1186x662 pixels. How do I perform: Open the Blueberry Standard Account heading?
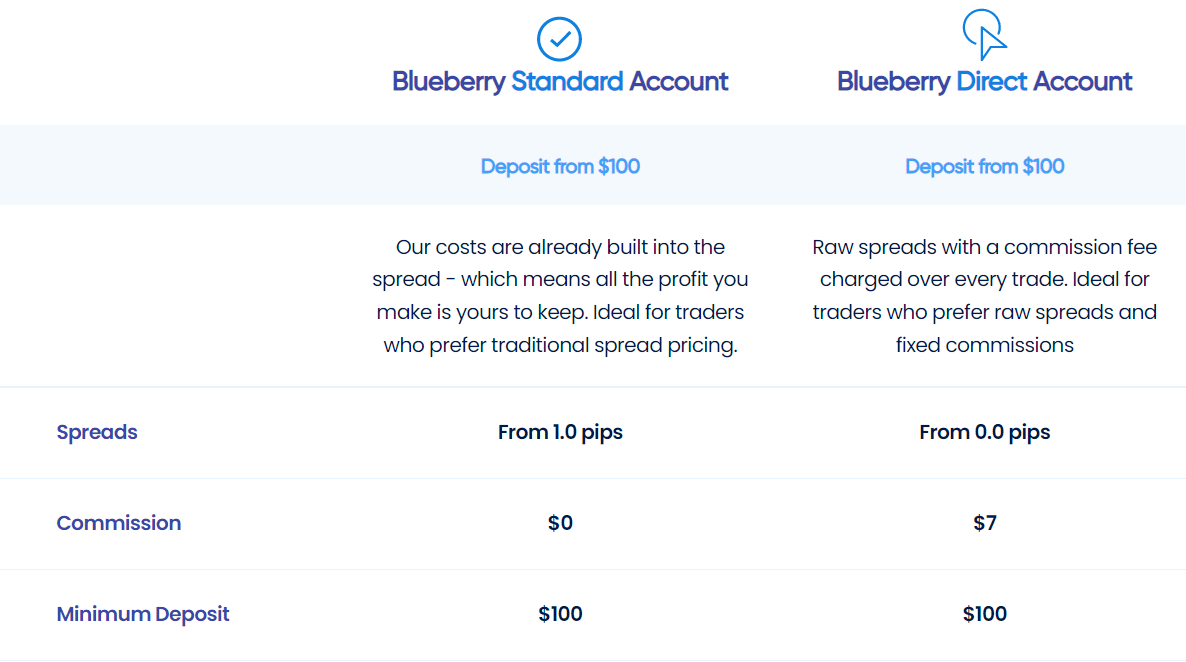click(x=560, y=82)
